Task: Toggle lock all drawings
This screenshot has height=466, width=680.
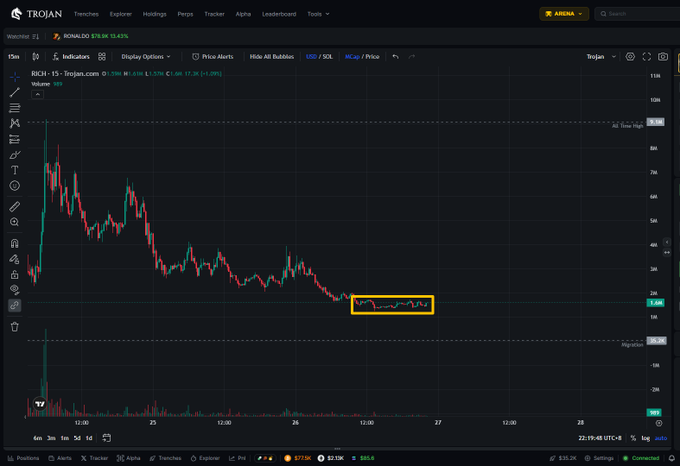Action: 15,274
